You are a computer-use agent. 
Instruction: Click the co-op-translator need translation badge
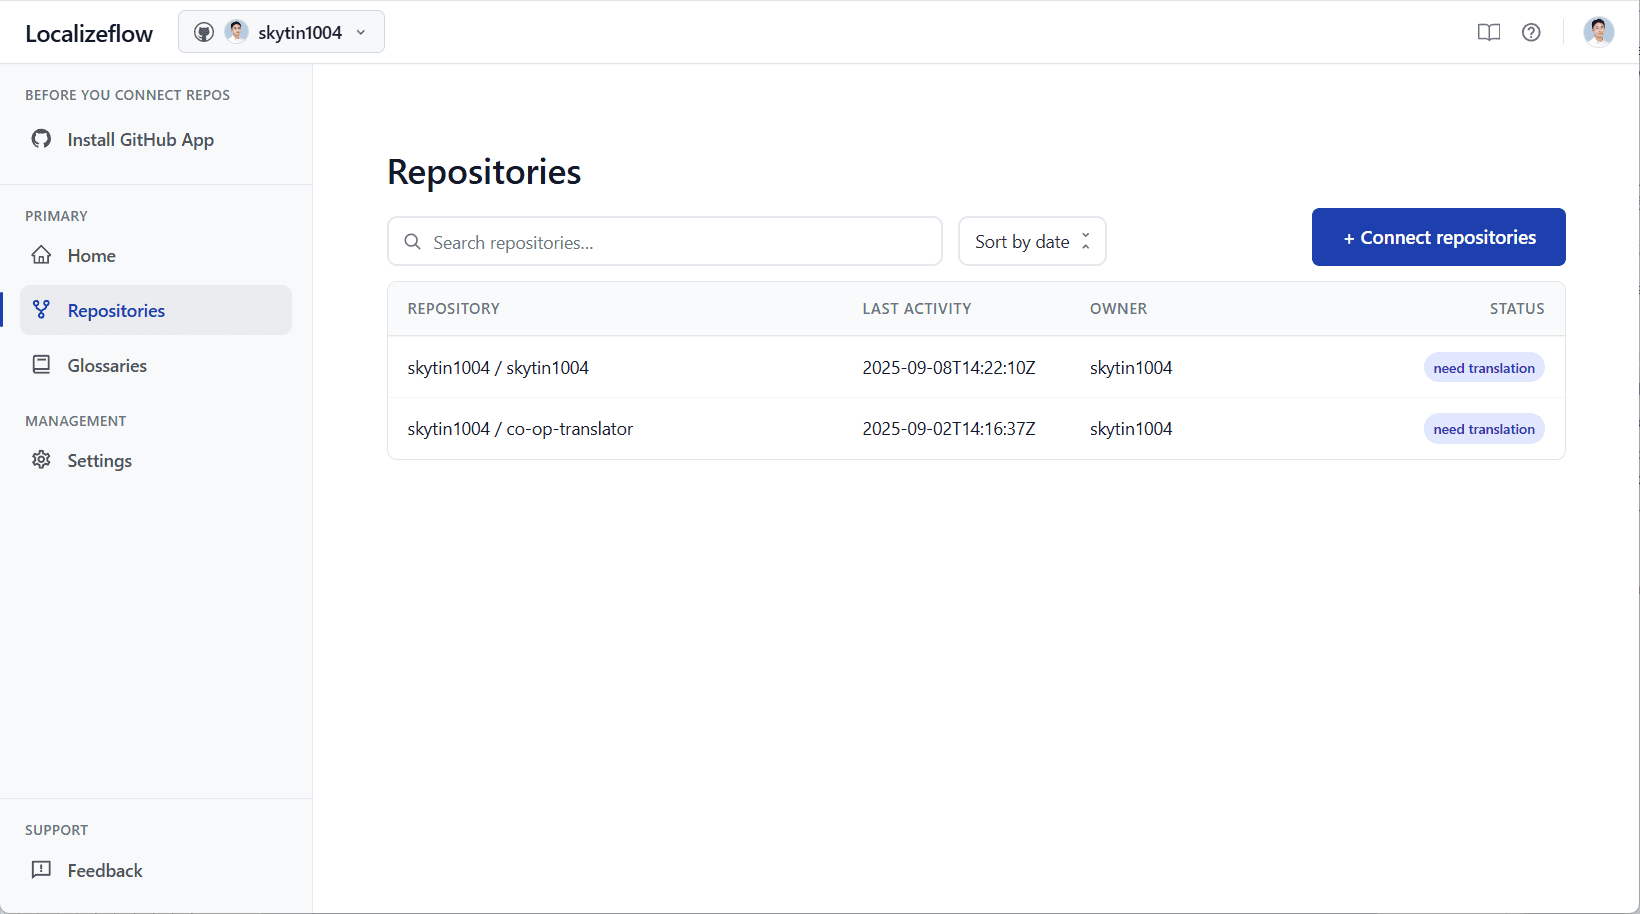point(1483,429)
